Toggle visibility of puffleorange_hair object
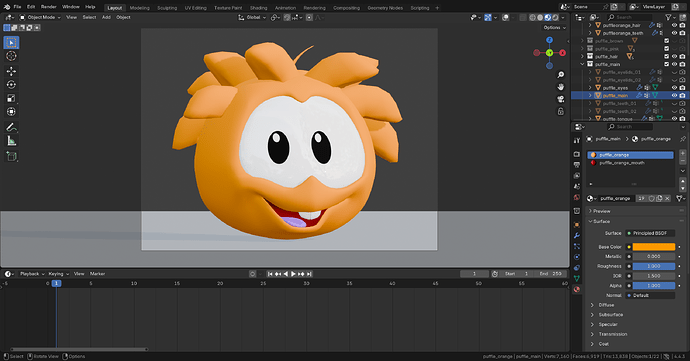 [674, 25]
